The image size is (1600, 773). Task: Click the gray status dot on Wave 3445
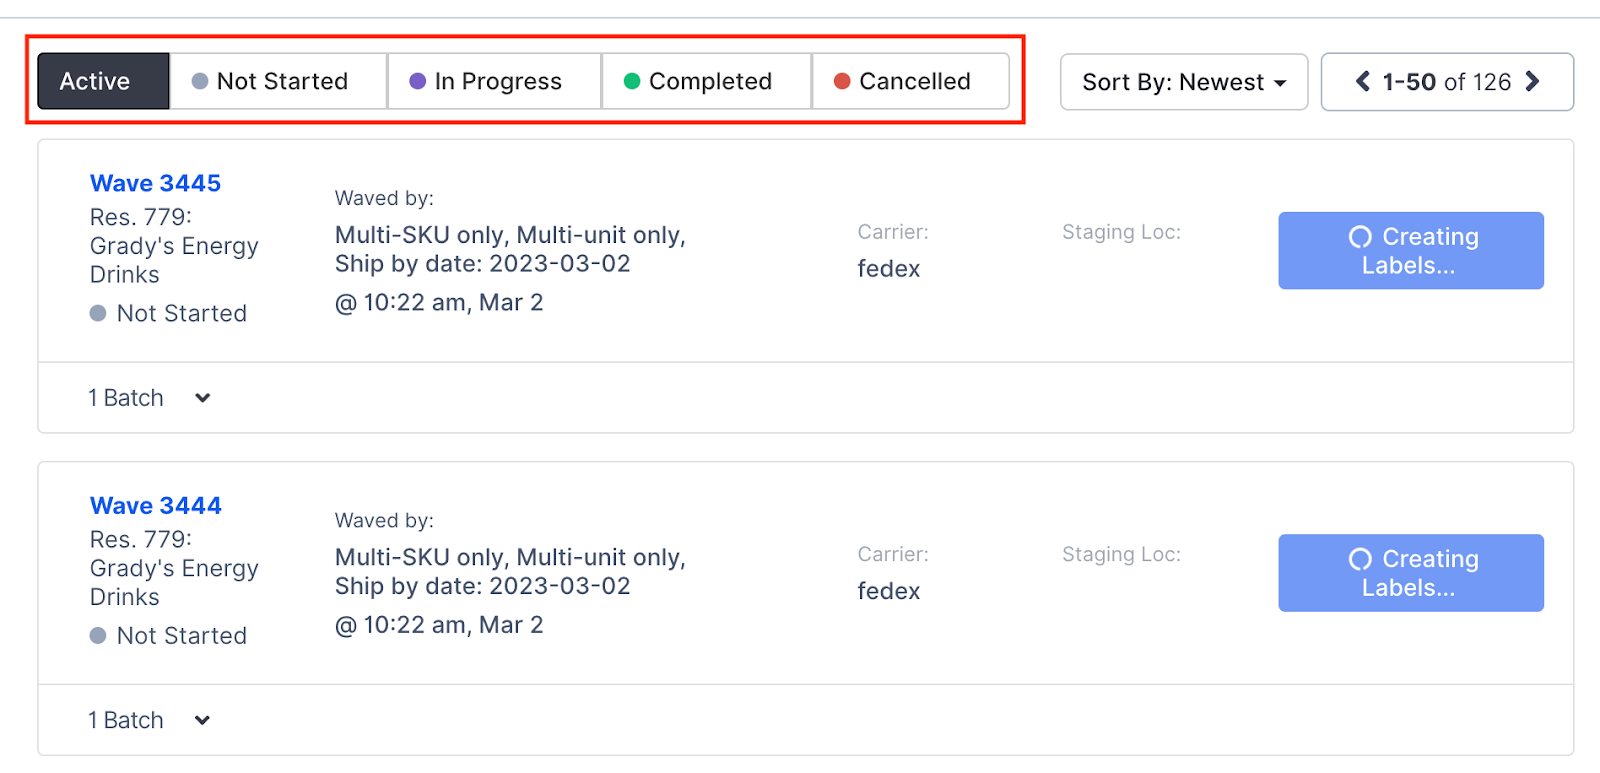pos(96,313)
